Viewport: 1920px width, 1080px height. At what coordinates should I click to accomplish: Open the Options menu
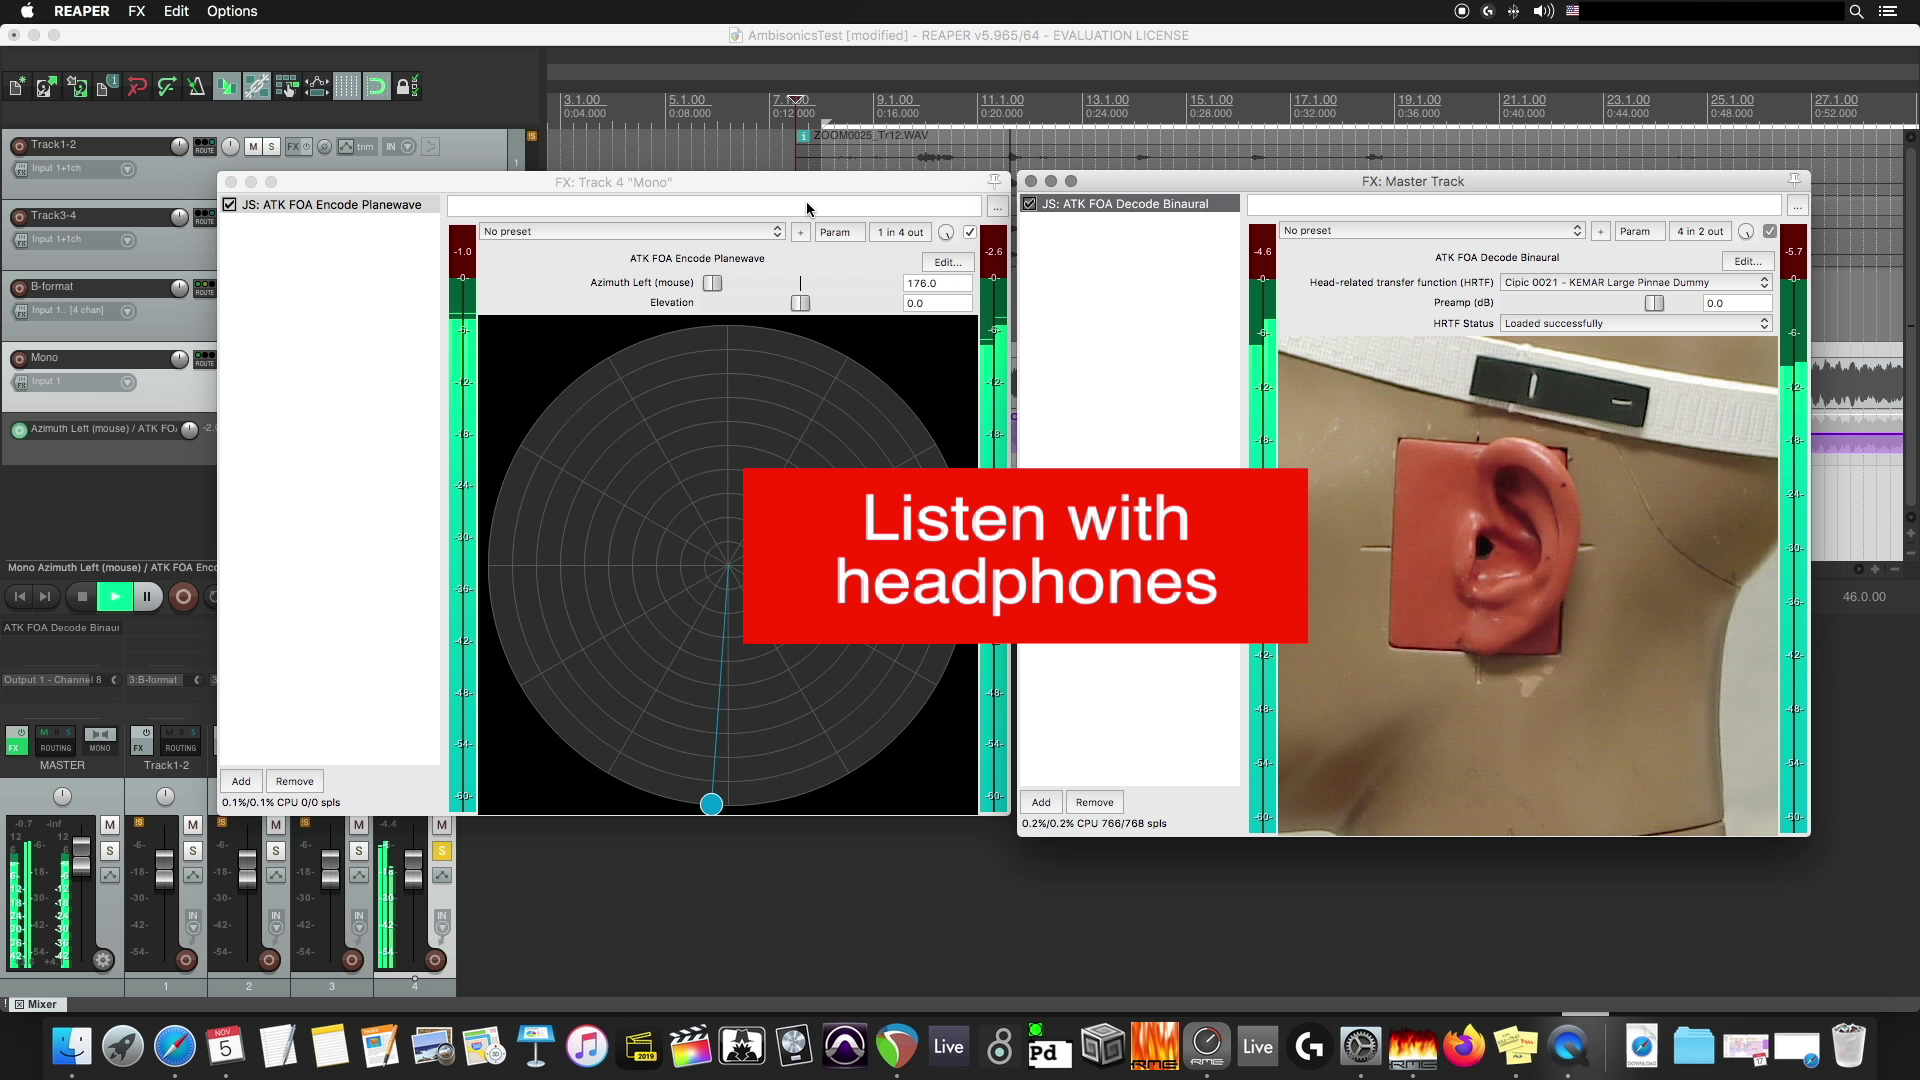[x=232, y=11]
